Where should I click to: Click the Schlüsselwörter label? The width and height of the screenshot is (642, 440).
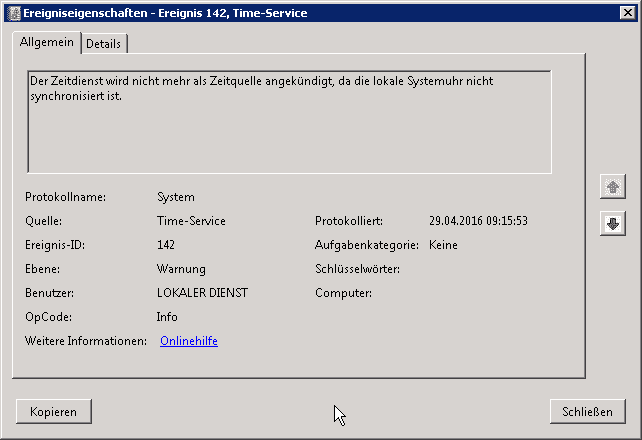click(x=357, y=269)
